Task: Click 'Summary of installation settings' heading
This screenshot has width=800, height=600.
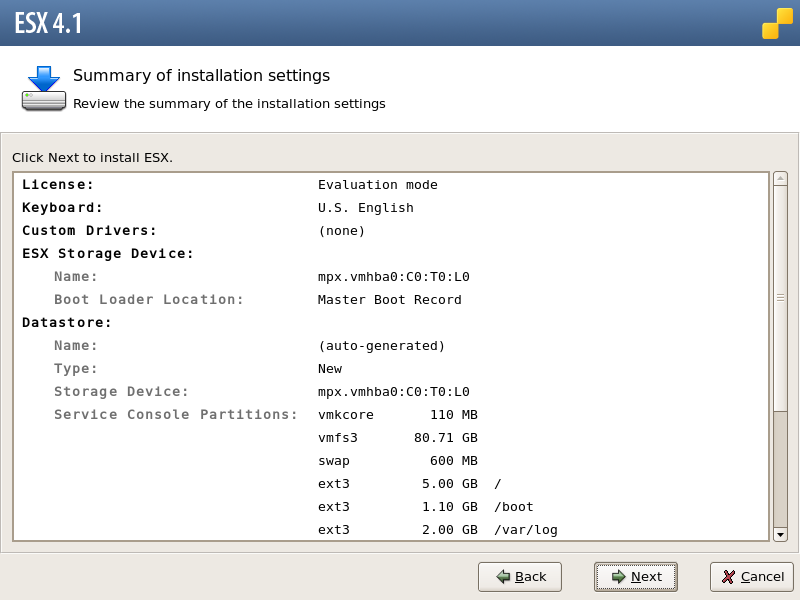Action: point(202,76)
